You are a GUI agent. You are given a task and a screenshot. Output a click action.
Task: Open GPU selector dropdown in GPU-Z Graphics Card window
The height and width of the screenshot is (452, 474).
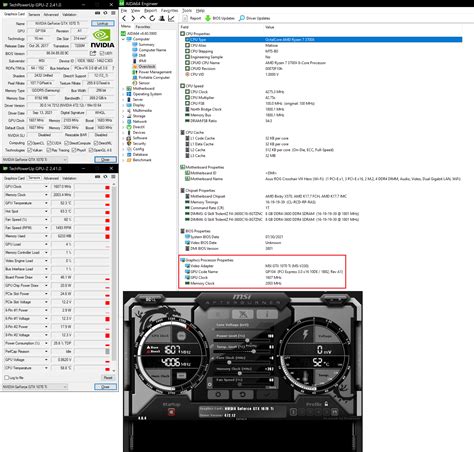click(x=35, y=159)
